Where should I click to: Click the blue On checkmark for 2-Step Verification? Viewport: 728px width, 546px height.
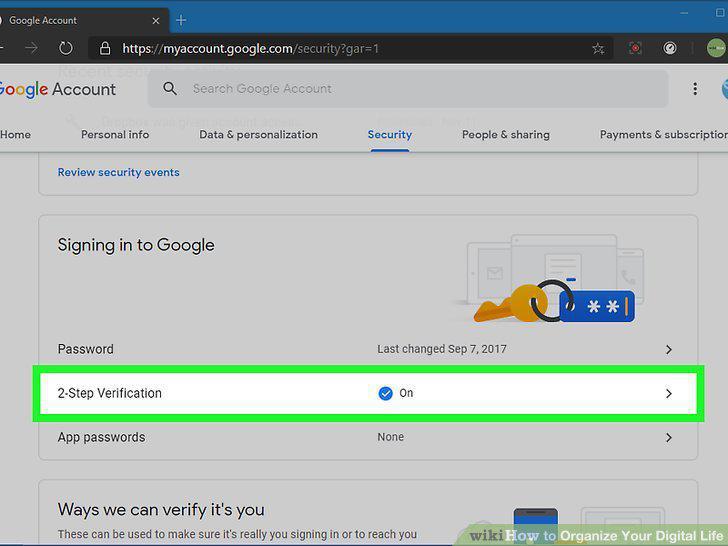385,394
